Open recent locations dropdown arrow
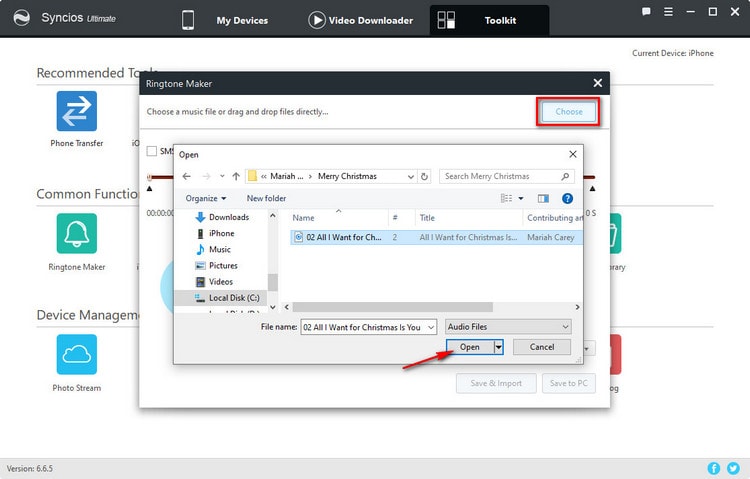 click(x=222, y=177)
